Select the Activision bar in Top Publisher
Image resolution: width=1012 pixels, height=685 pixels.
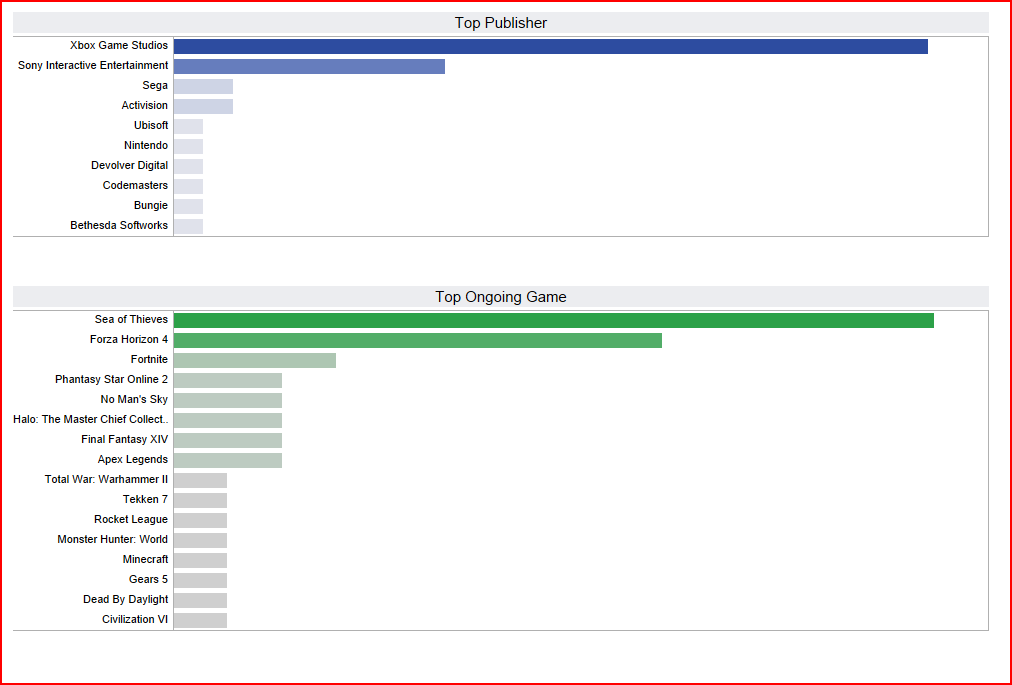203,106
